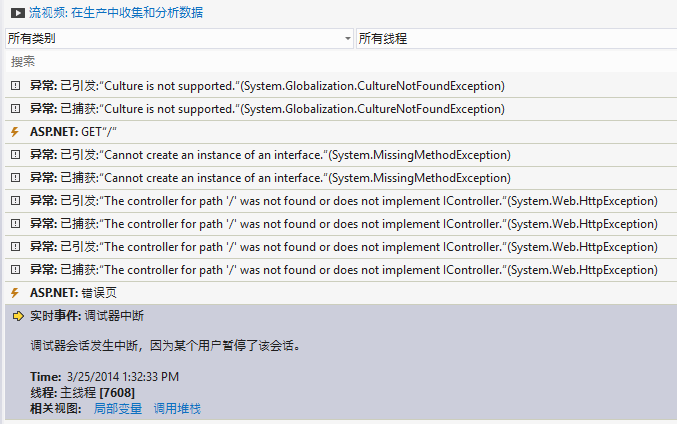Open the streaming video link about collecting data

click(116, 13)
